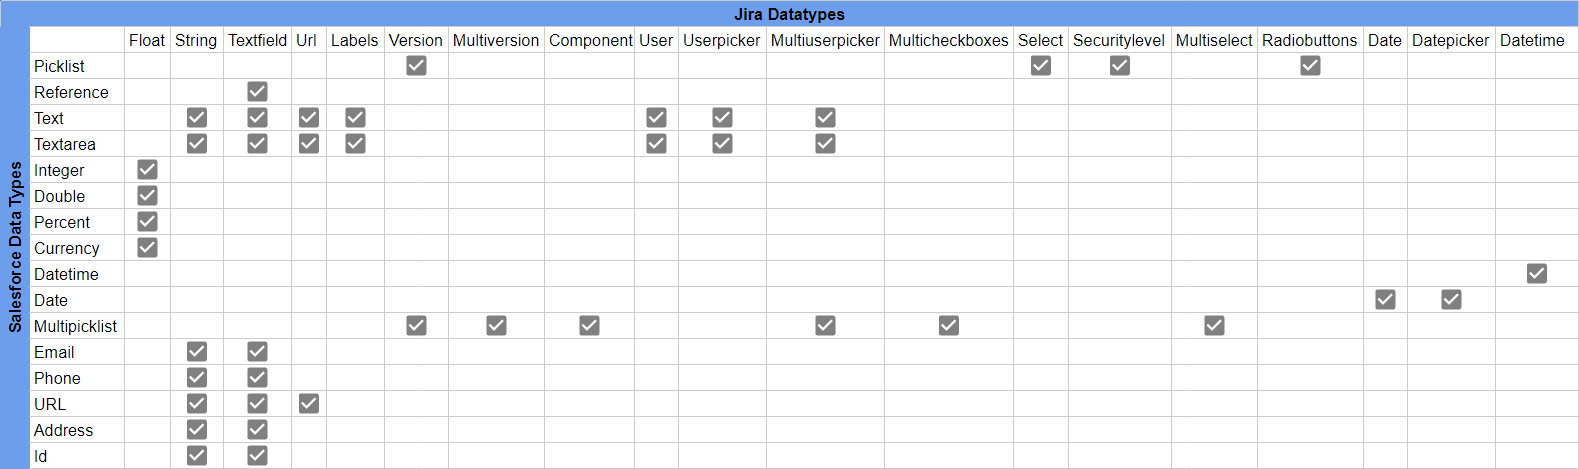Uncheck Text row Labels checkbox

[x=355, y=117]
